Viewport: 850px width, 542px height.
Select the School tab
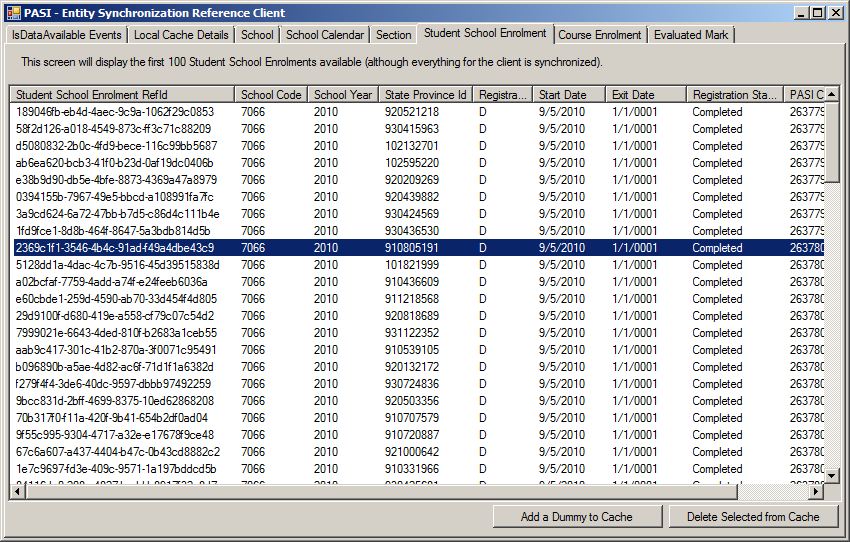(257, 35)
